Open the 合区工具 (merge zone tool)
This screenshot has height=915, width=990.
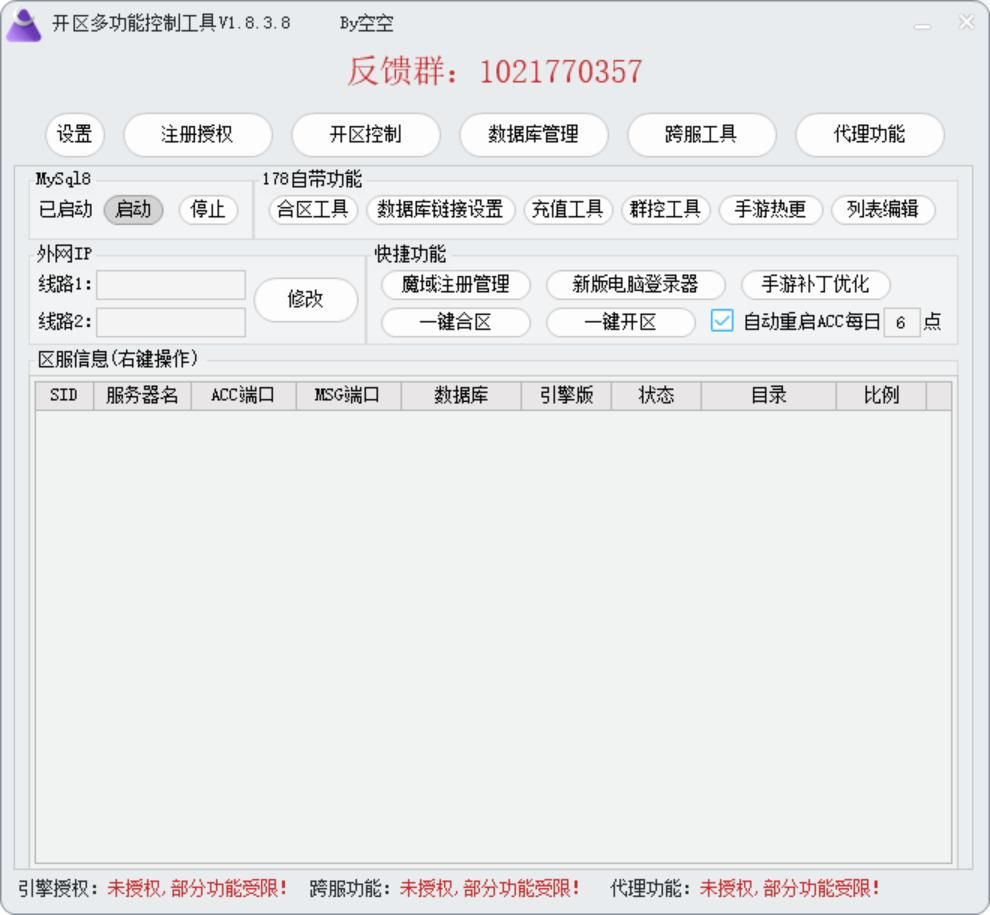(313, 210)
